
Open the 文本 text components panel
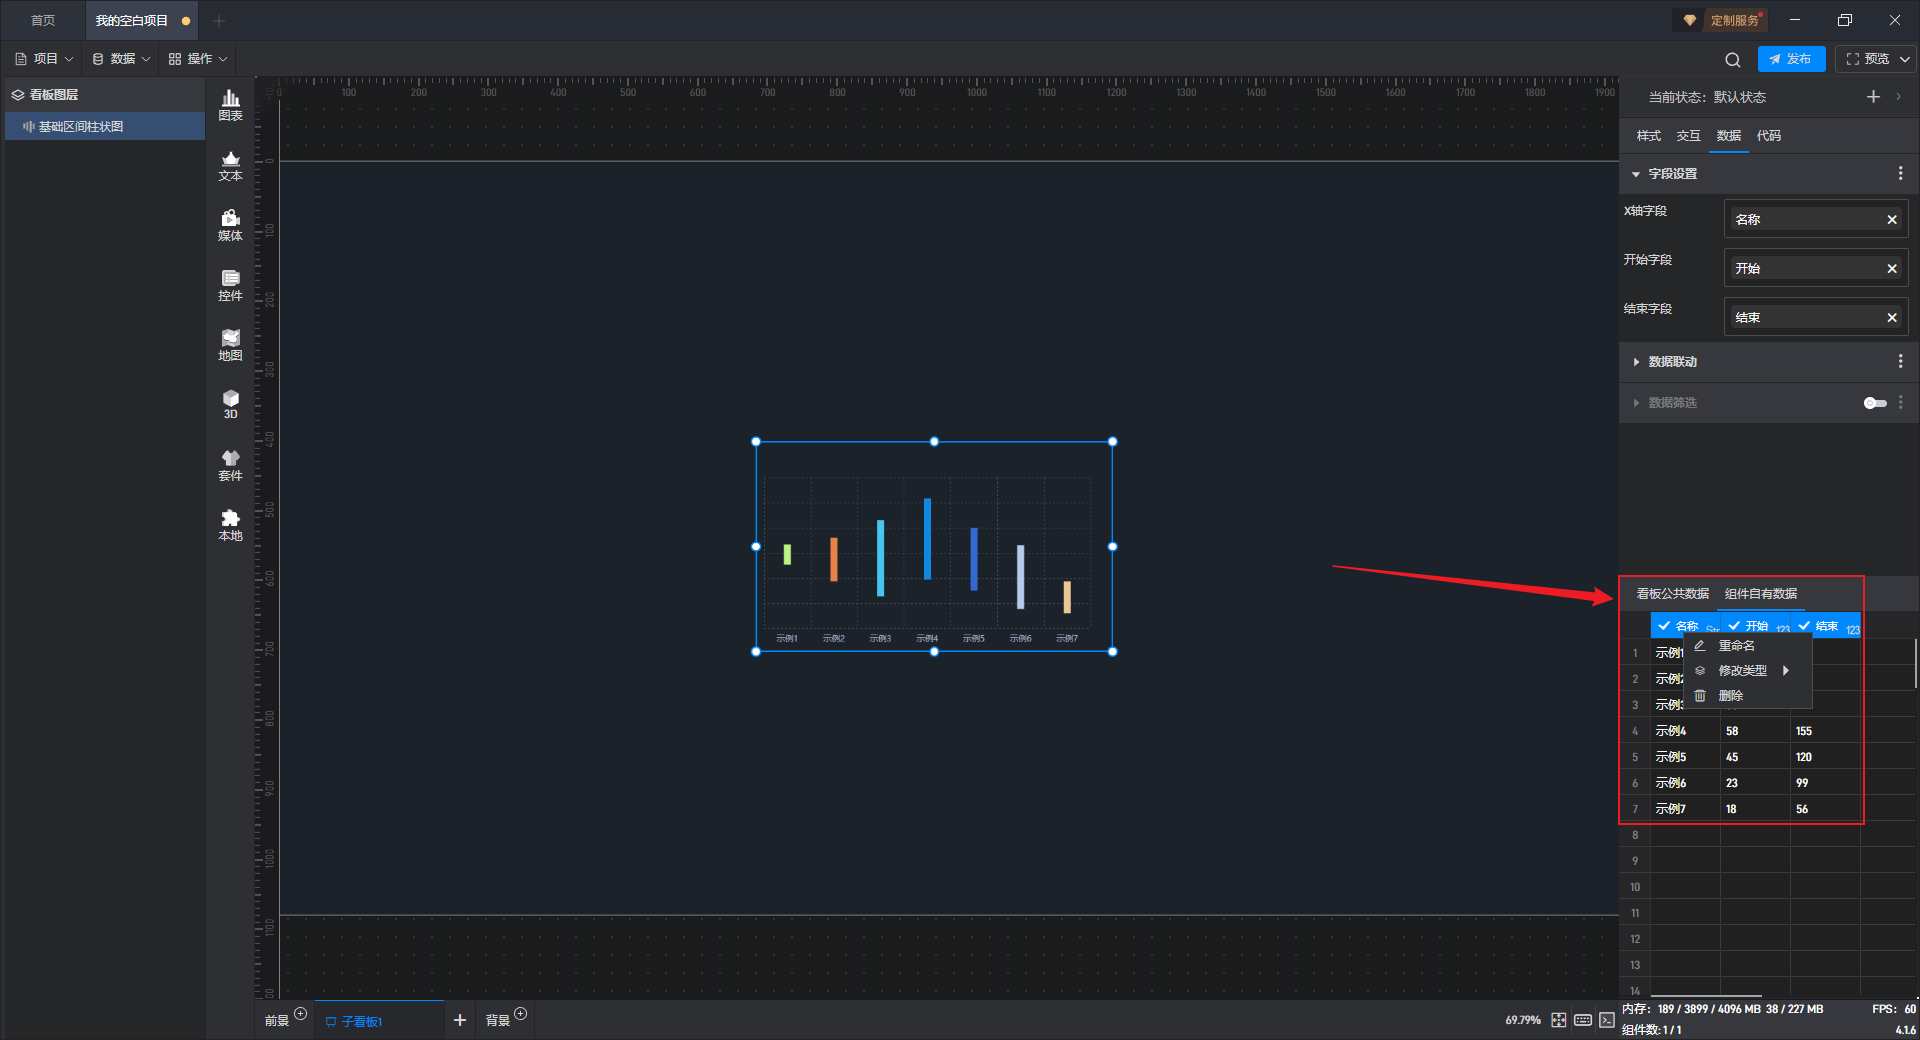point(230,165)
